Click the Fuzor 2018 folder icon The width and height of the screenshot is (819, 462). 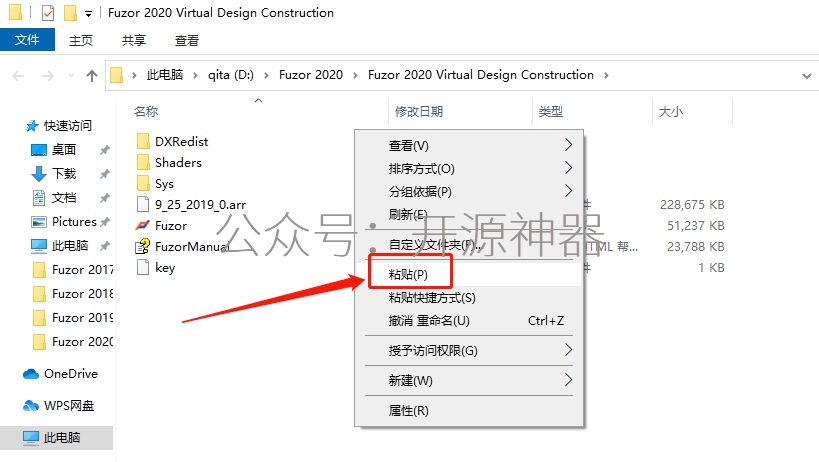[x=39, y=294]
